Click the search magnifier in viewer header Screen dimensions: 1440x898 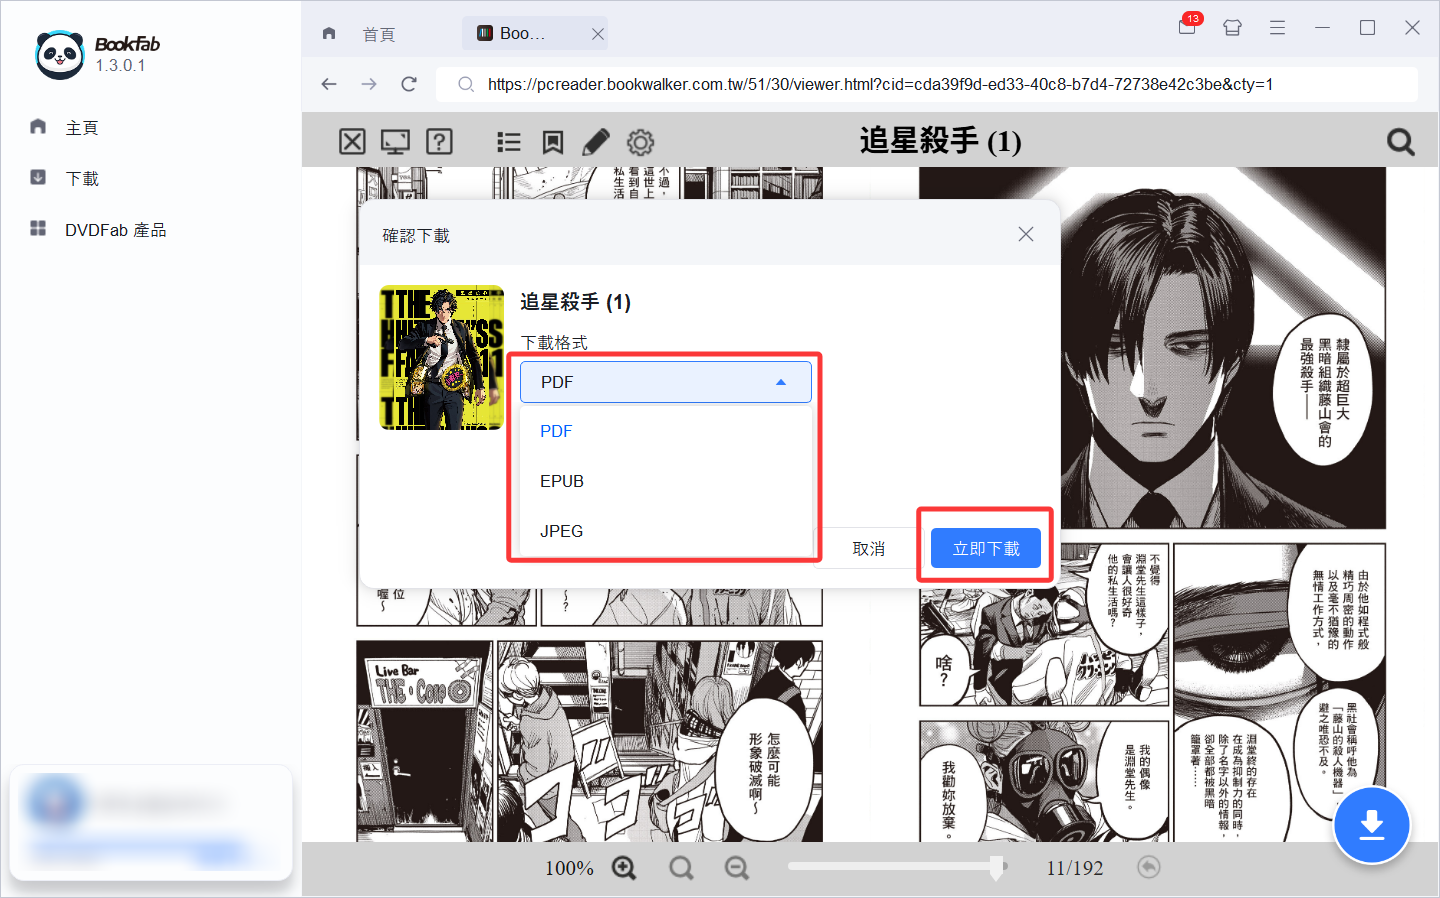(x=1400, y=142)
